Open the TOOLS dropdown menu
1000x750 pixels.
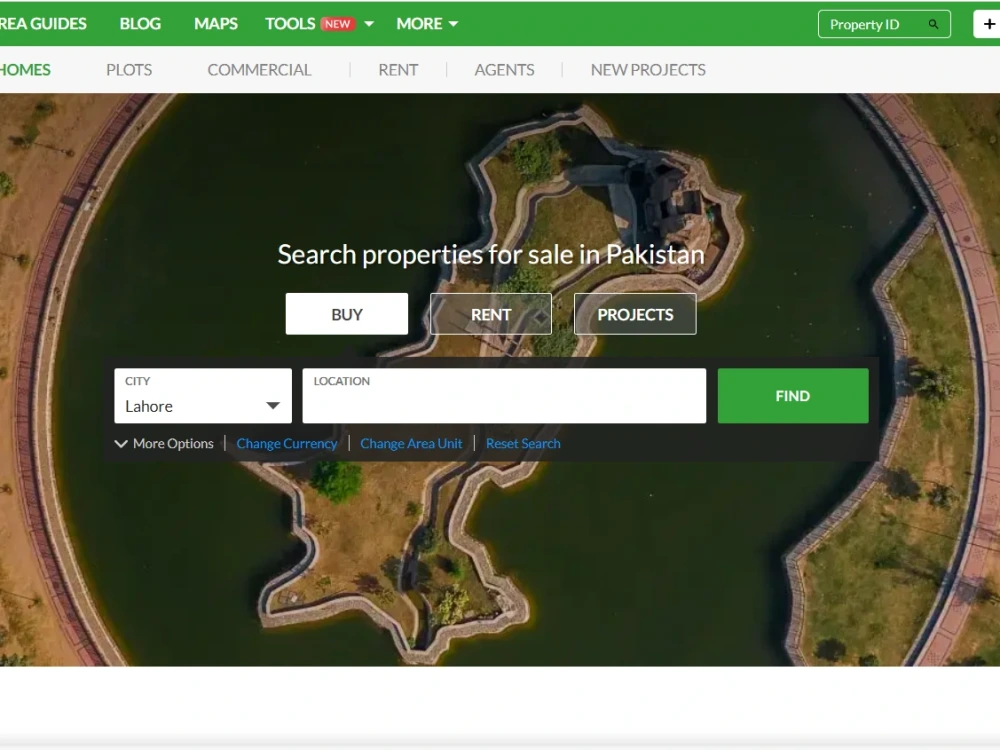pyautogui.click(x=320, y=24)
